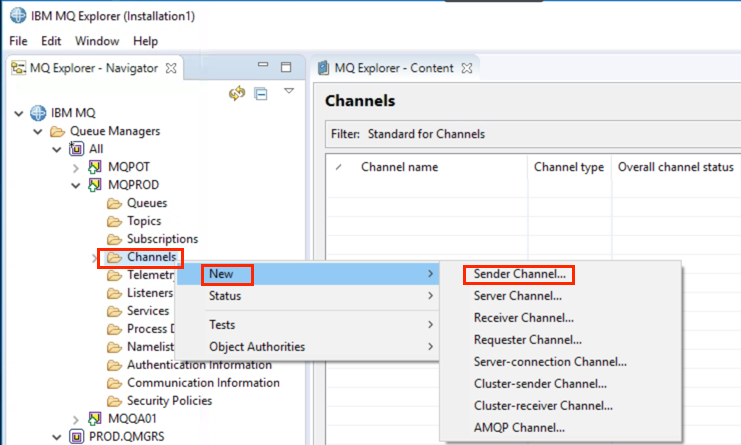Switch to MQ Explorer - Content tab

tap(395, 68)
